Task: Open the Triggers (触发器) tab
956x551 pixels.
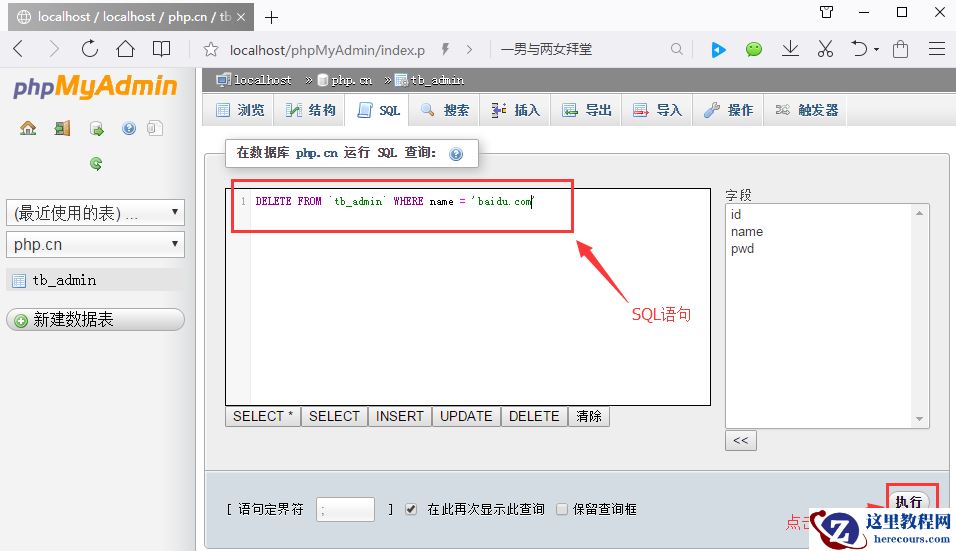Action: [x=805, y=110]
